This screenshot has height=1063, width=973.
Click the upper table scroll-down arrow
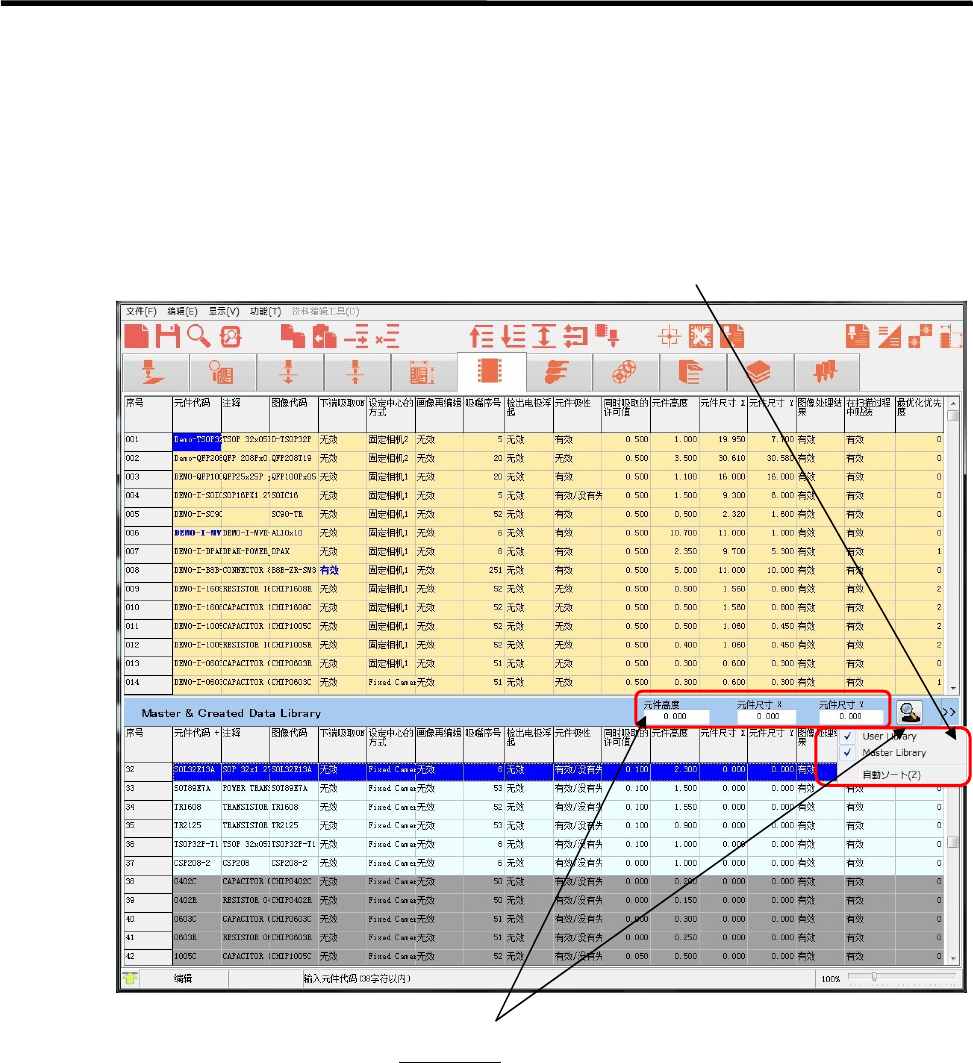pyautogui.click(x=953, y=687)
